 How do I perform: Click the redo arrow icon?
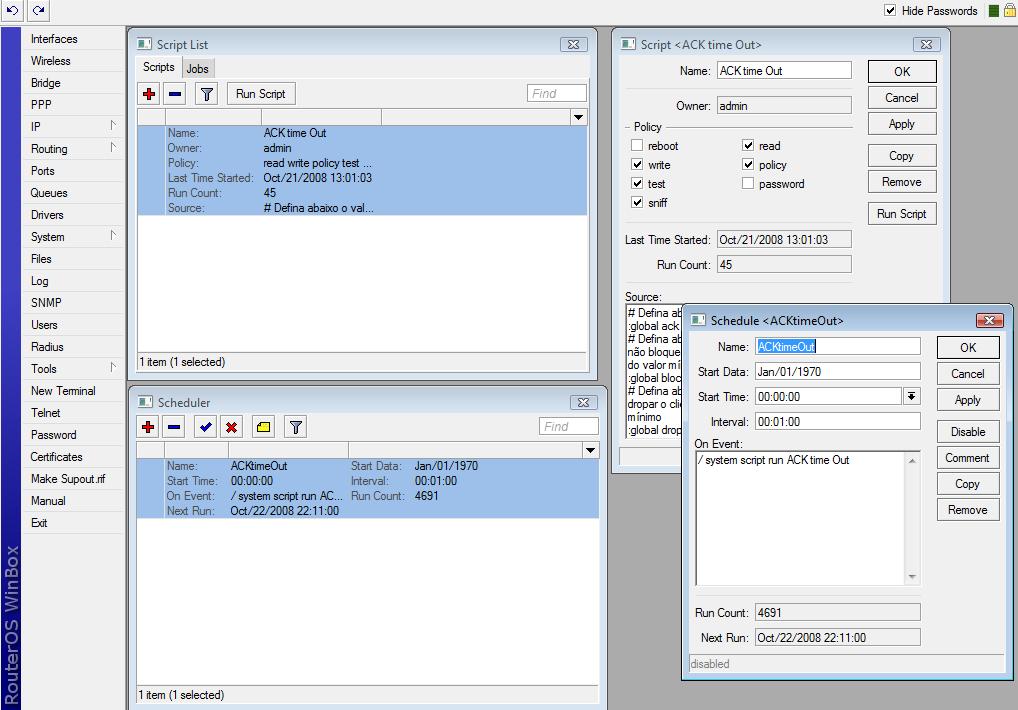pyautogui.click(x=38, y=10)
